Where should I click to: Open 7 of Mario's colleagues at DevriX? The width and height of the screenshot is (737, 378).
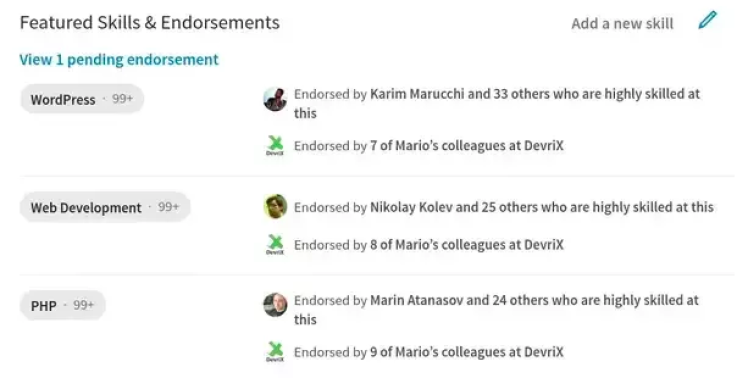[466, 146]
